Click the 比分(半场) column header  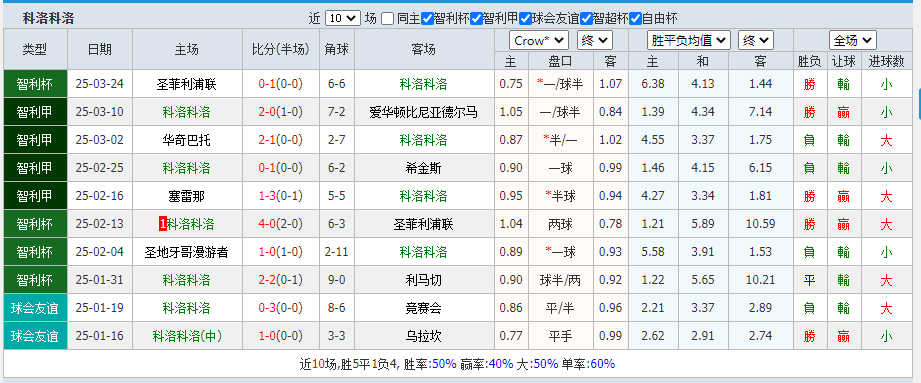281,49
